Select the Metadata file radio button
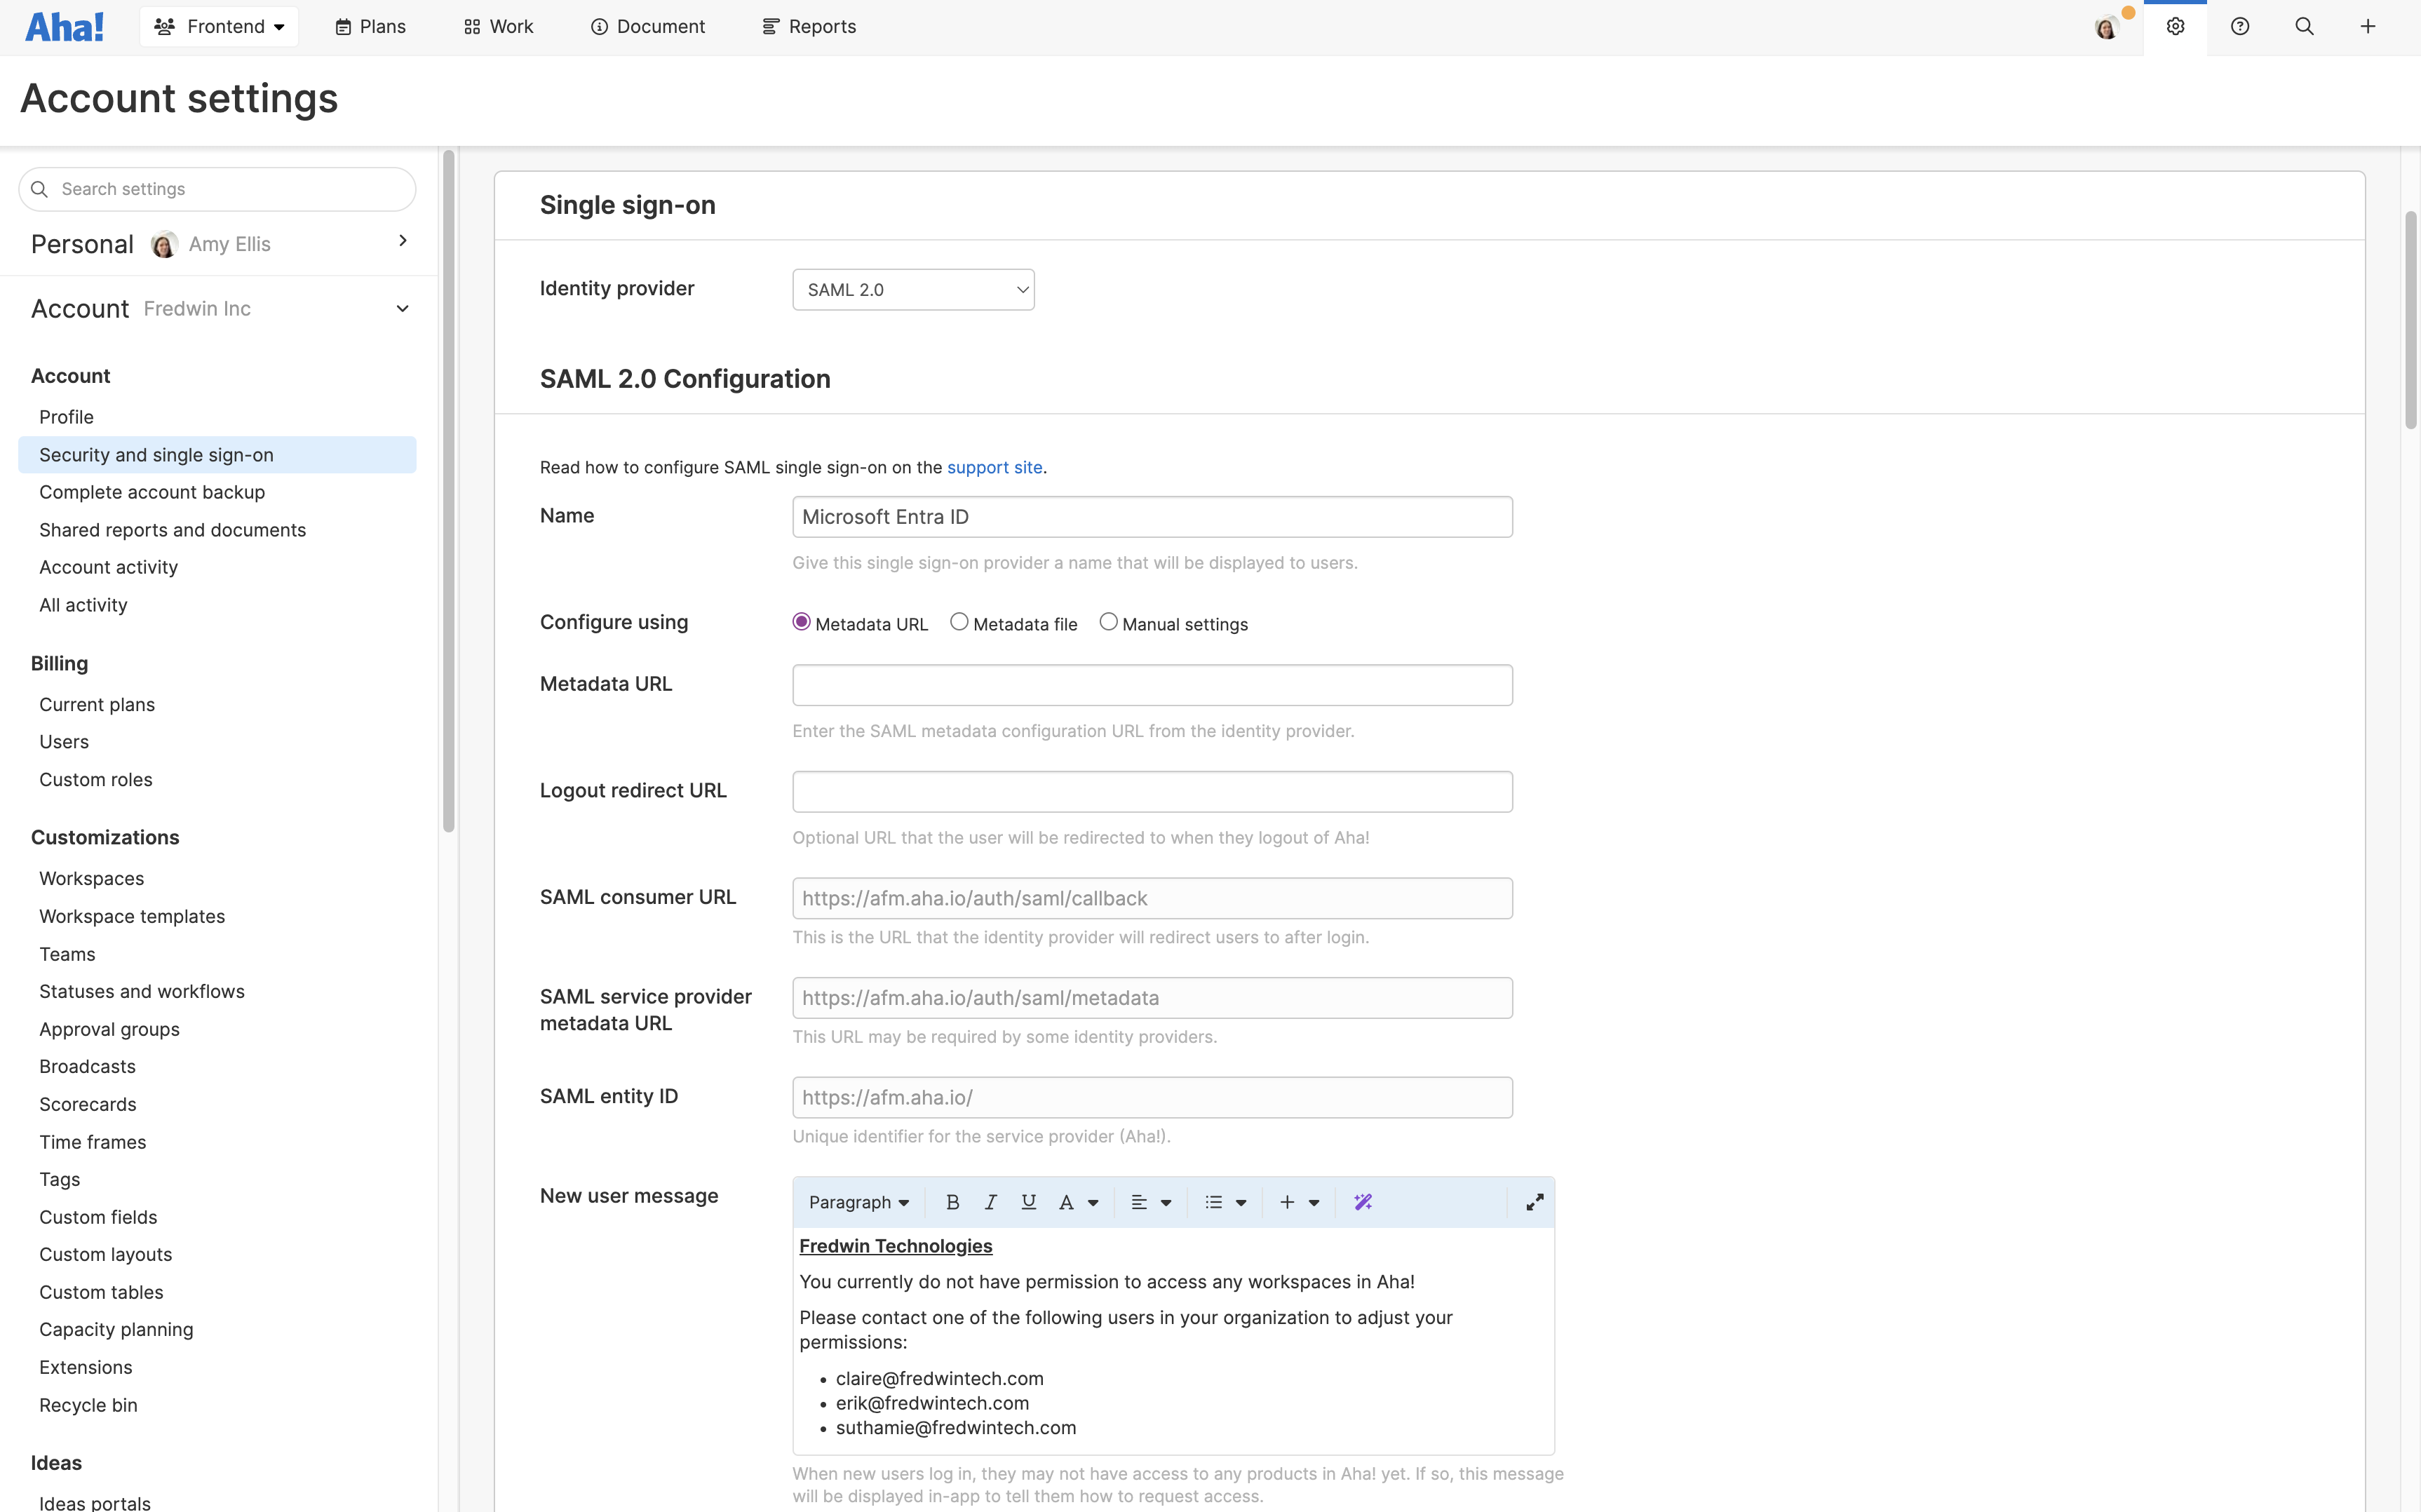 point(959,621)
